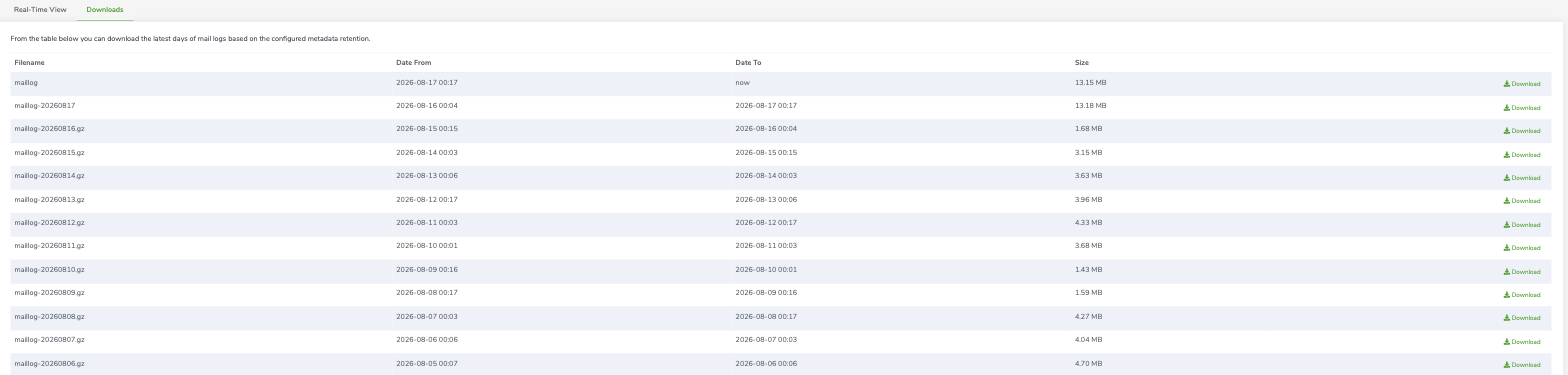Screen dimensions: 1568x375
Task: Click the Size column header
Action: click(1082, 63)
